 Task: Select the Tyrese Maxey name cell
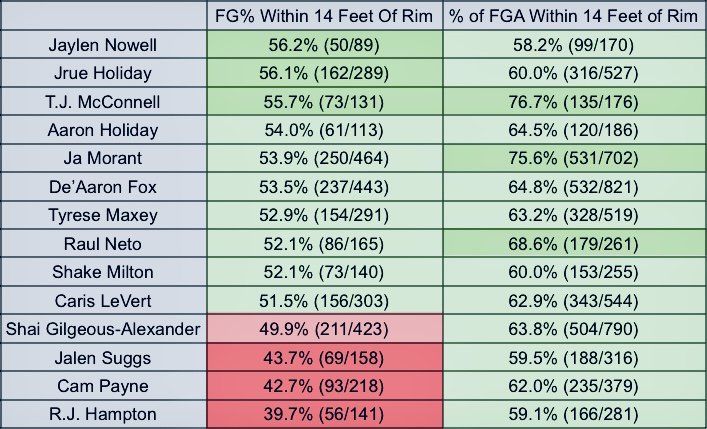pyautogui.click(x=103, y=215)
